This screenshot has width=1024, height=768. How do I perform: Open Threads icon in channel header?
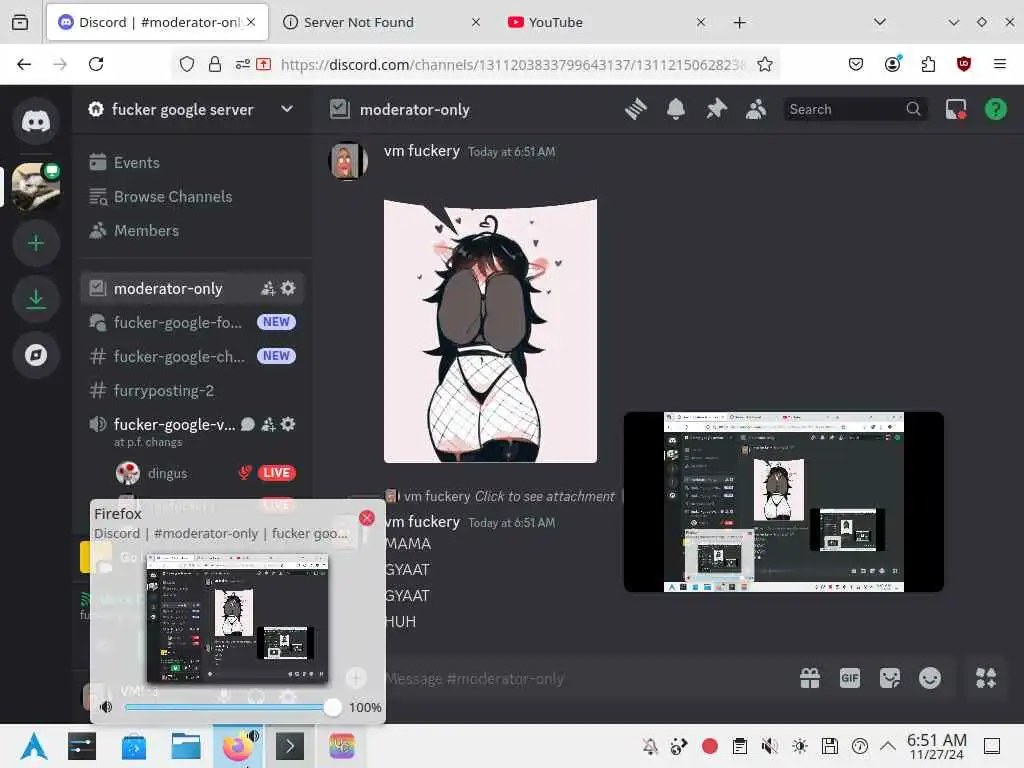tap(635, 109)
